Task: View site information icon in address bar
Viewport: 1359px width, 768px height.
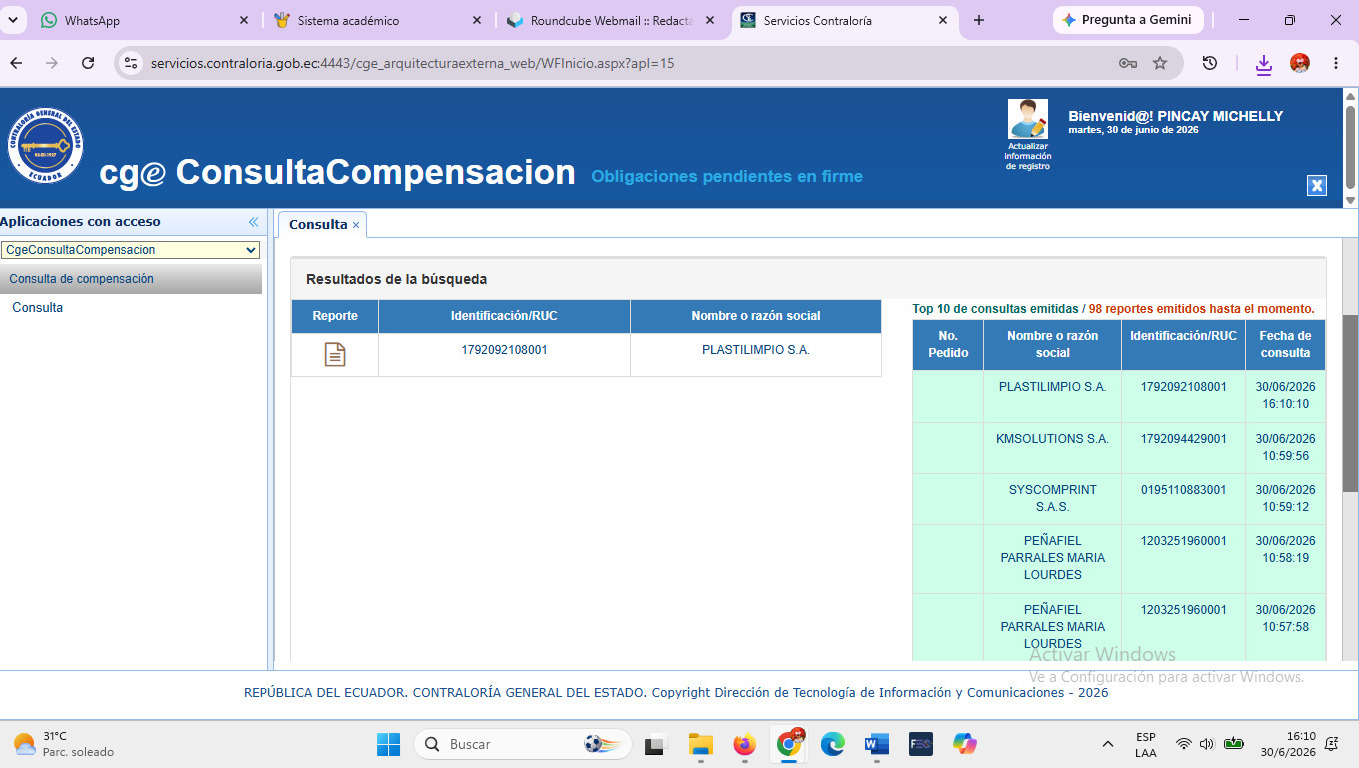Action: tap(131, 63)
